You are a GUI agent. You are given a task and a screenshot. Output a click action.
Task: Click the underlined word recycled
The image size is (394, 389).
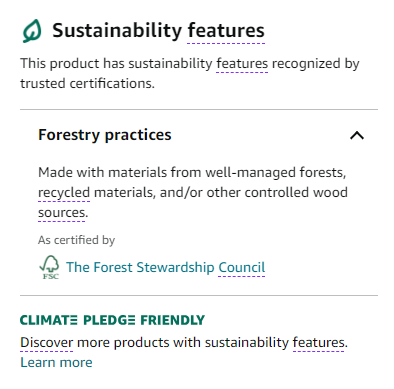click(64, 193)
